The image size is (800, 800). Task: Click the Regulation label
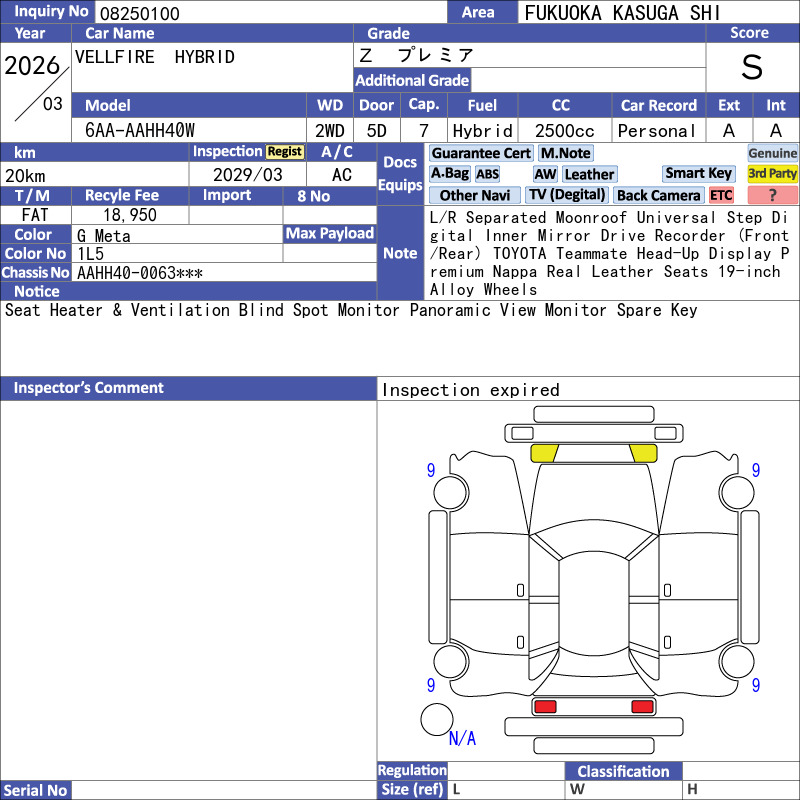(x=412, y=770)
